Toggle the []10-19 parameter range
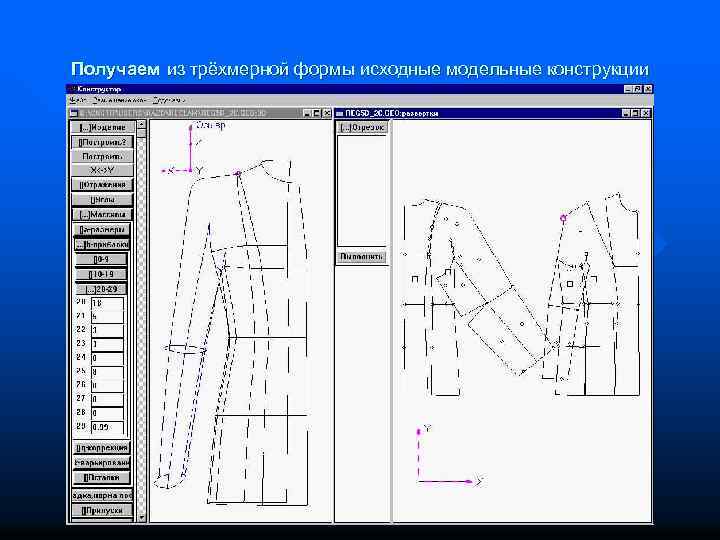Screen dimensions: 720x540 click(x=101, y=275)
